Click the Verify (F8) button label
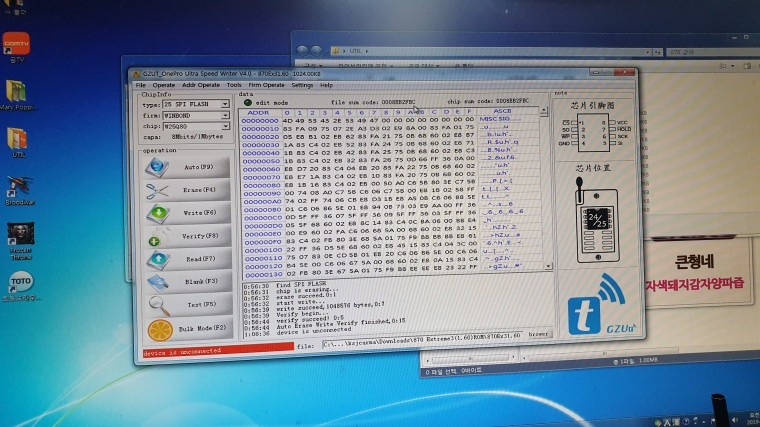Image resolution: width=760 pixels, height=427 pixels. (x=200, y=236)
